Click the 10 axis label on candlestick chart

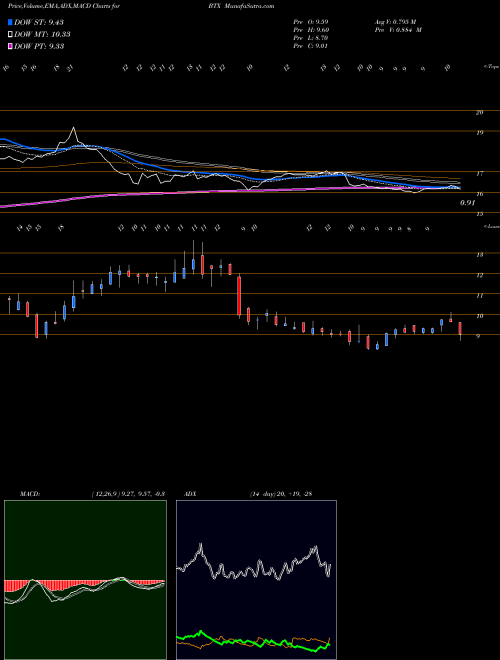coord(479,316)
